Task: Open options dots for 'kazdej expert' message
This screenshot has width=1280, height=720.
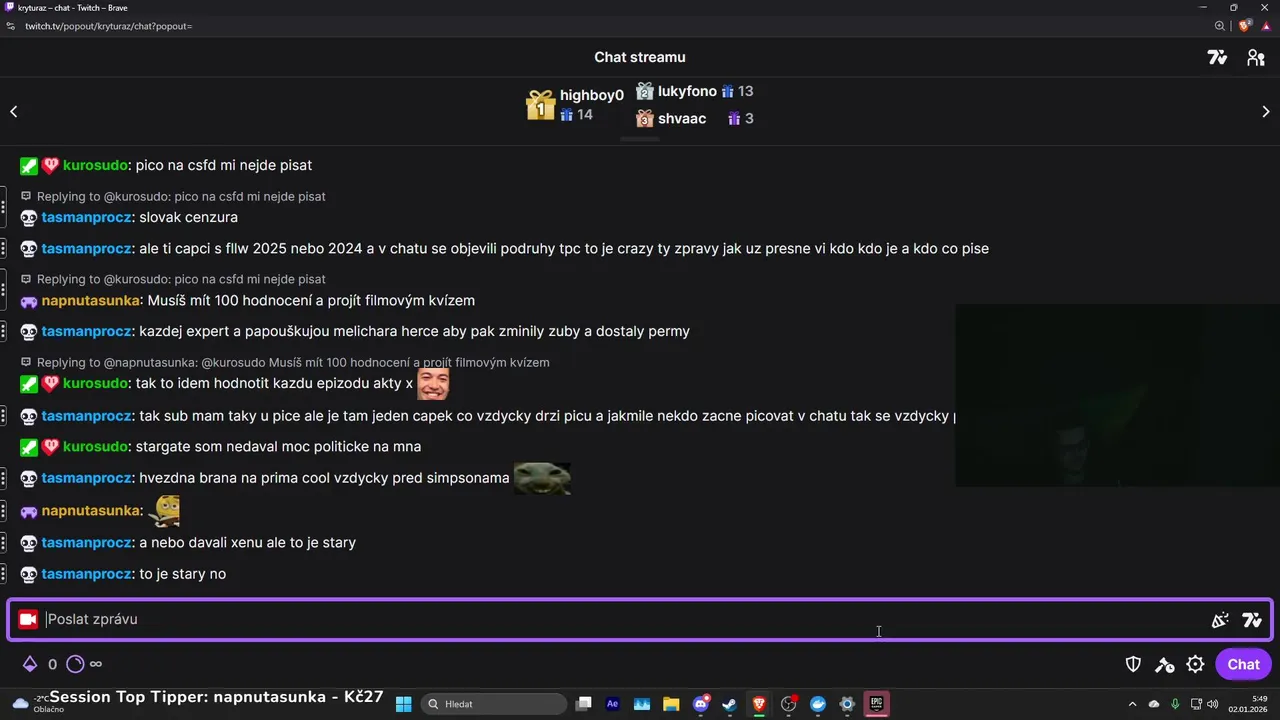Action: point(4,332)
